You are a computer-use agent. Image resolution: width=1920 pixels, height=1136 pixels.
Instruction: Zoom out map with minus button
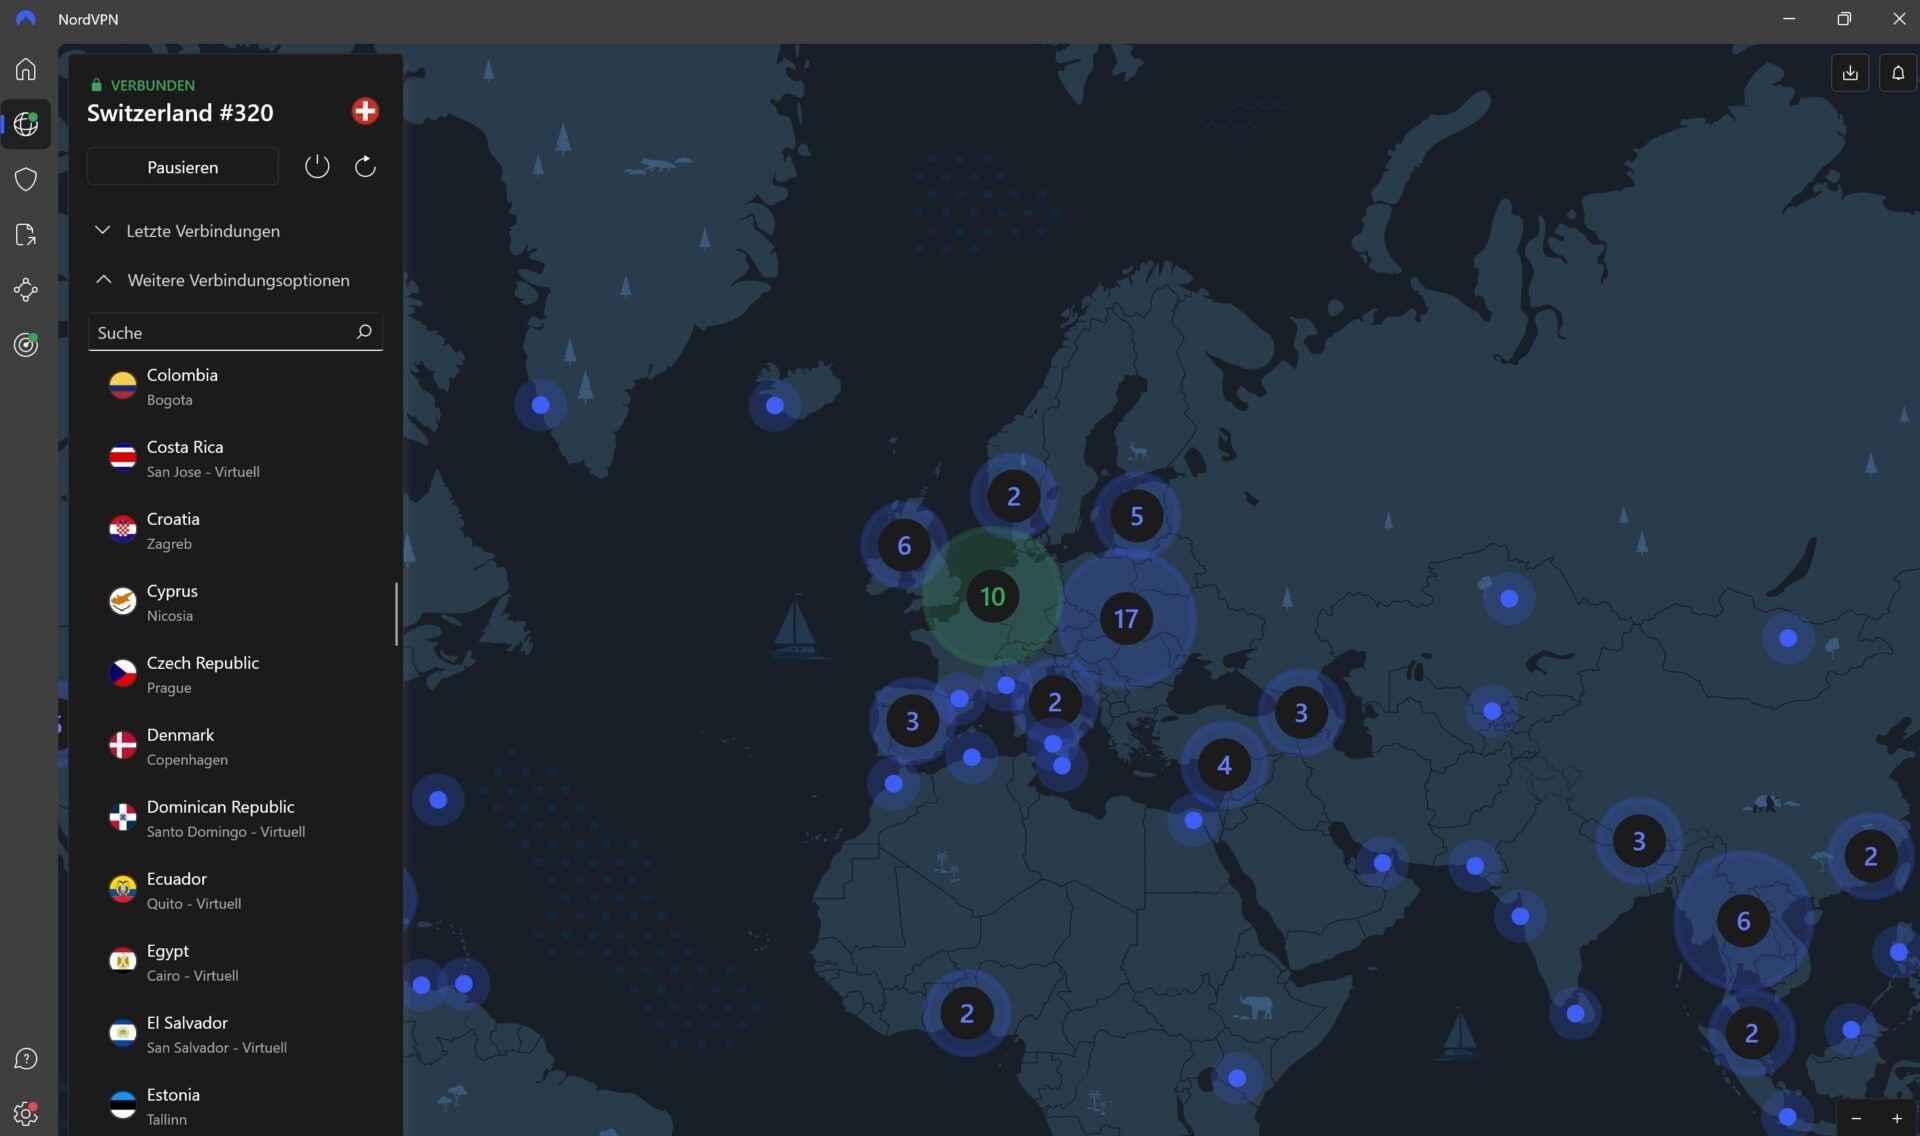coord(1856,1118)
